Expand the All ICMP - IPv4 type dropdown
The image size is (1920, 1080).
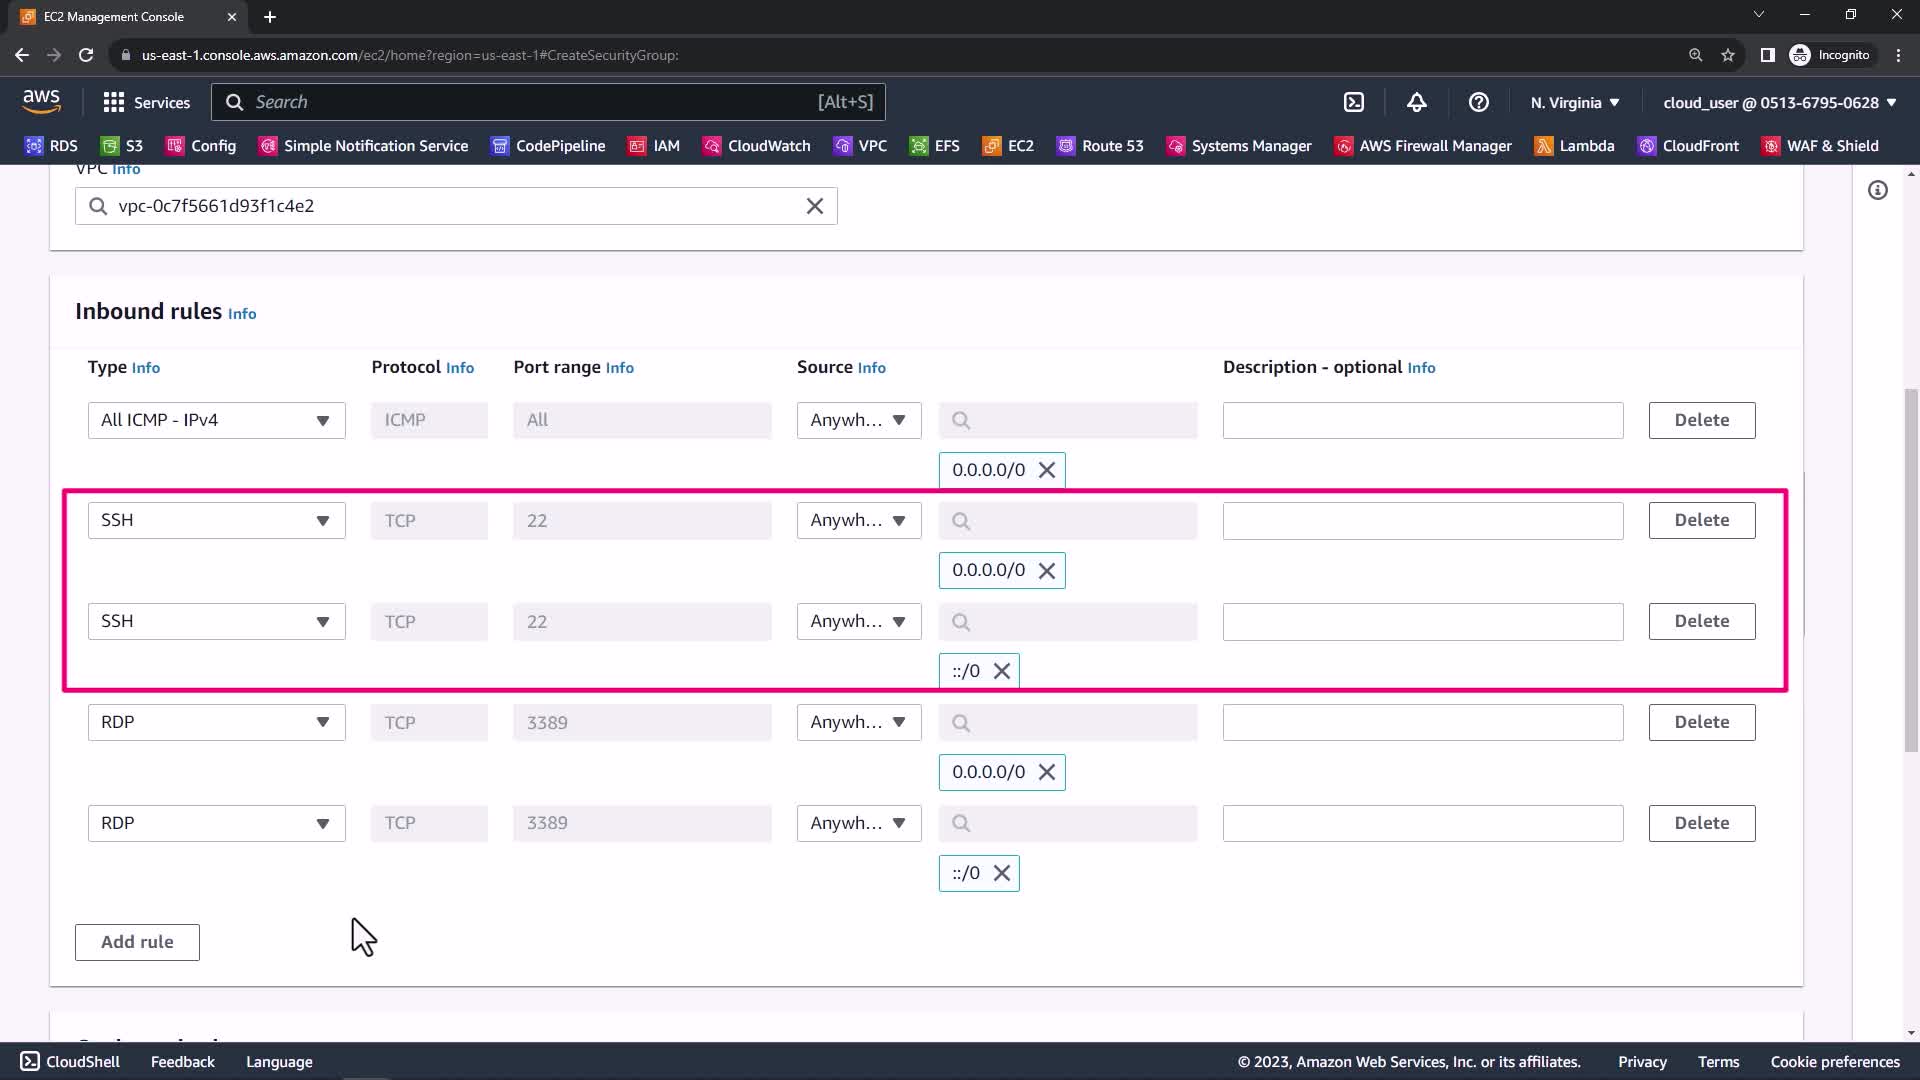coord(216,420)
